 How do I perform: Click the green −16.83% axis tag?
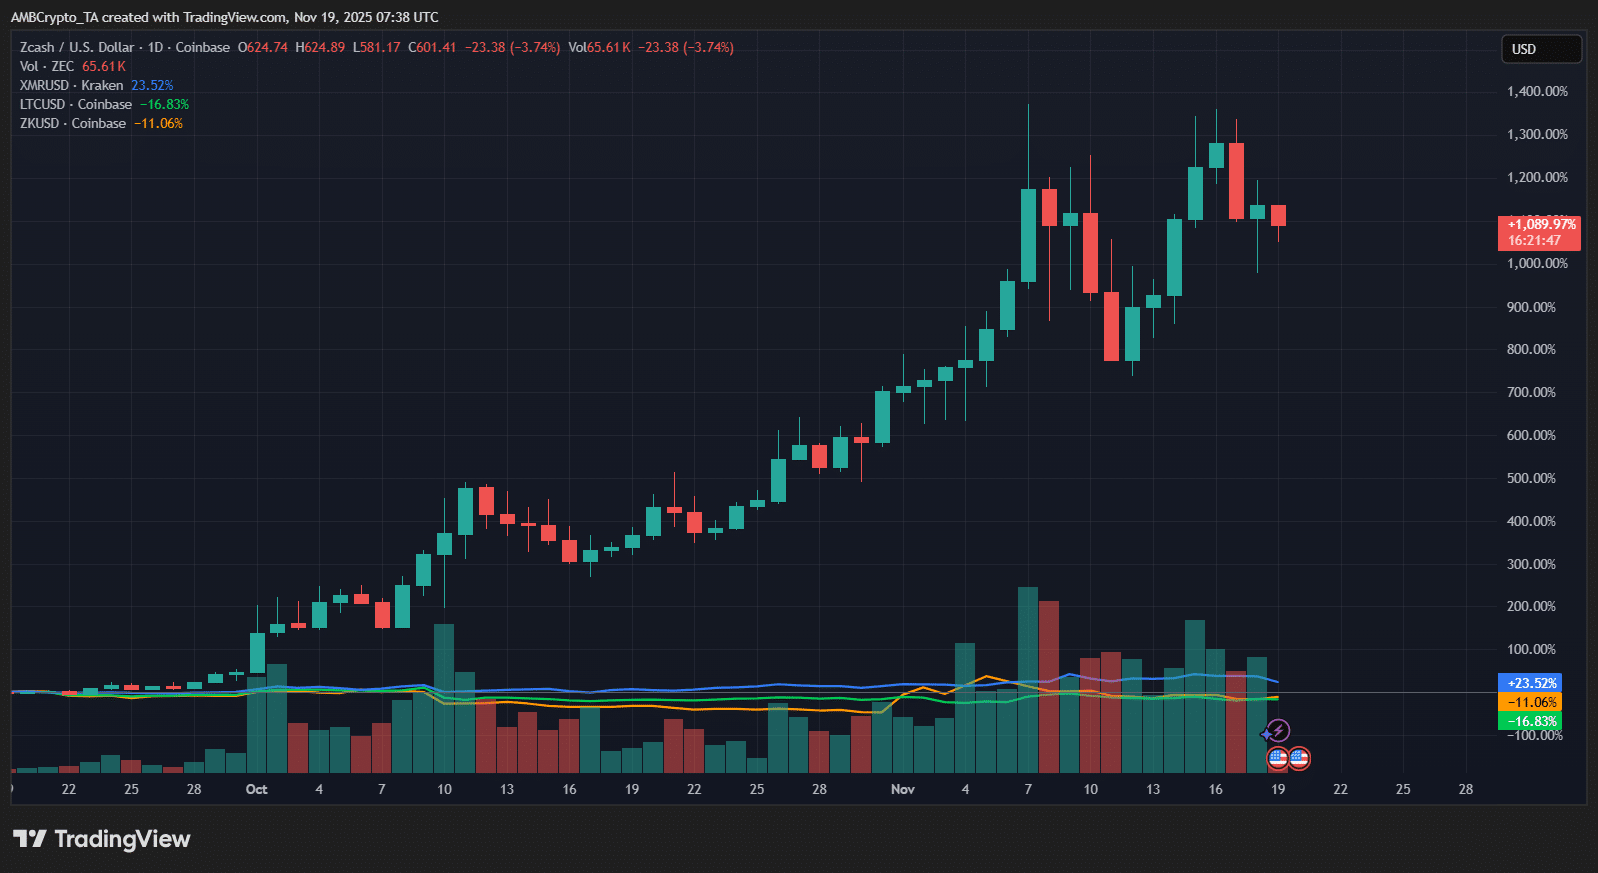1531,721
